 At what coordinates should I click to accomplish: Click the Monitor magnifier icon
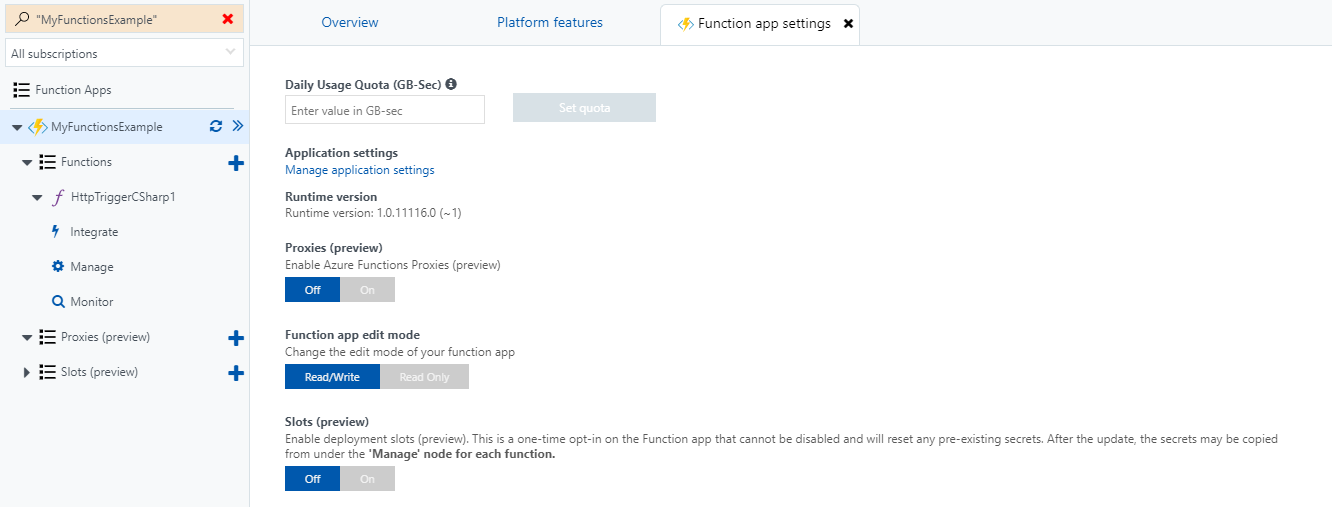(58, 302)
